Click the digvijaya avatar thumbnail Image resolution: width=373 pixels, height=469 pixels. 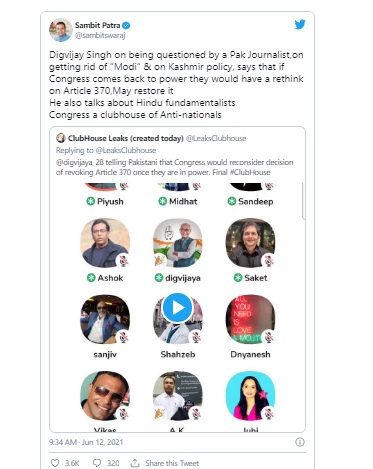pyautogui.click(x=177, y=243)
